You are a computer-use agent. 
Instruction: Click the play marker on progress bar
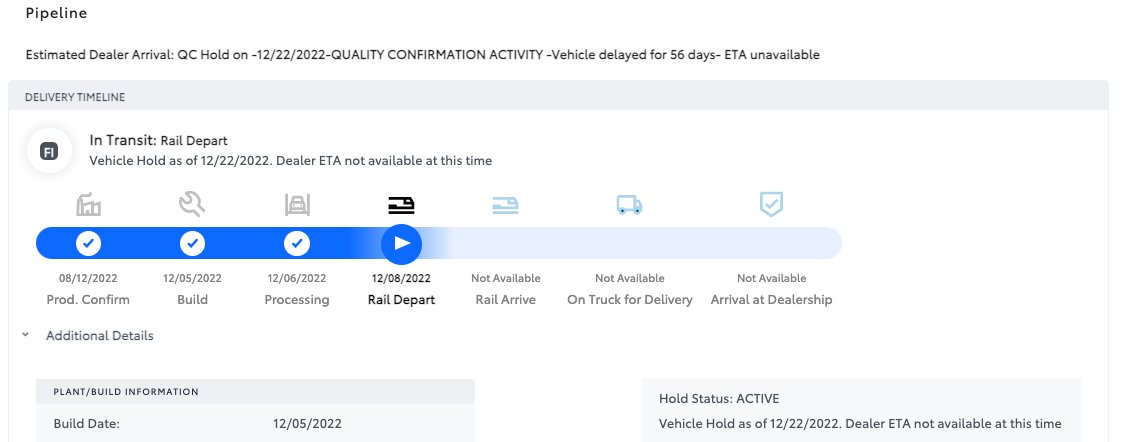(x=401, y=243)
